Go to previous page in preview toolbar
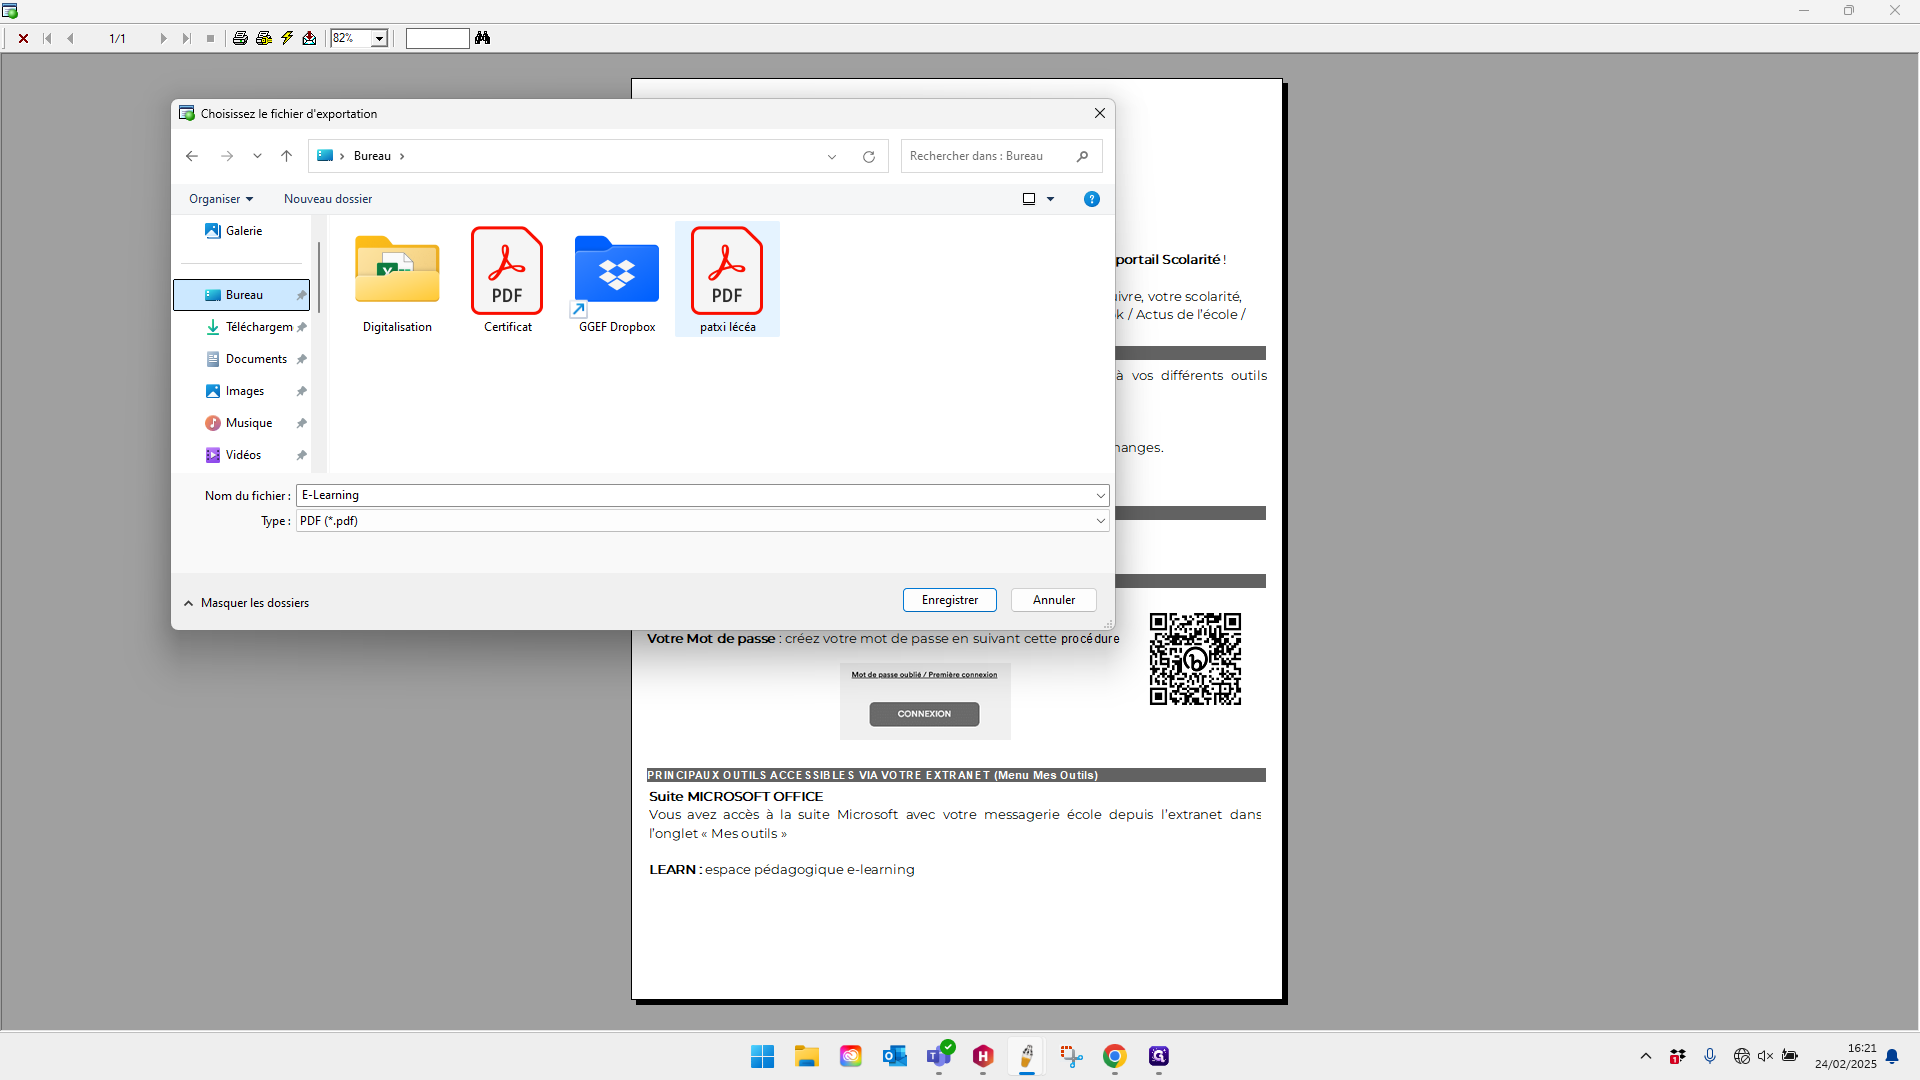Viewport: 1920px width, 1080px height. [x=70, y=38]
